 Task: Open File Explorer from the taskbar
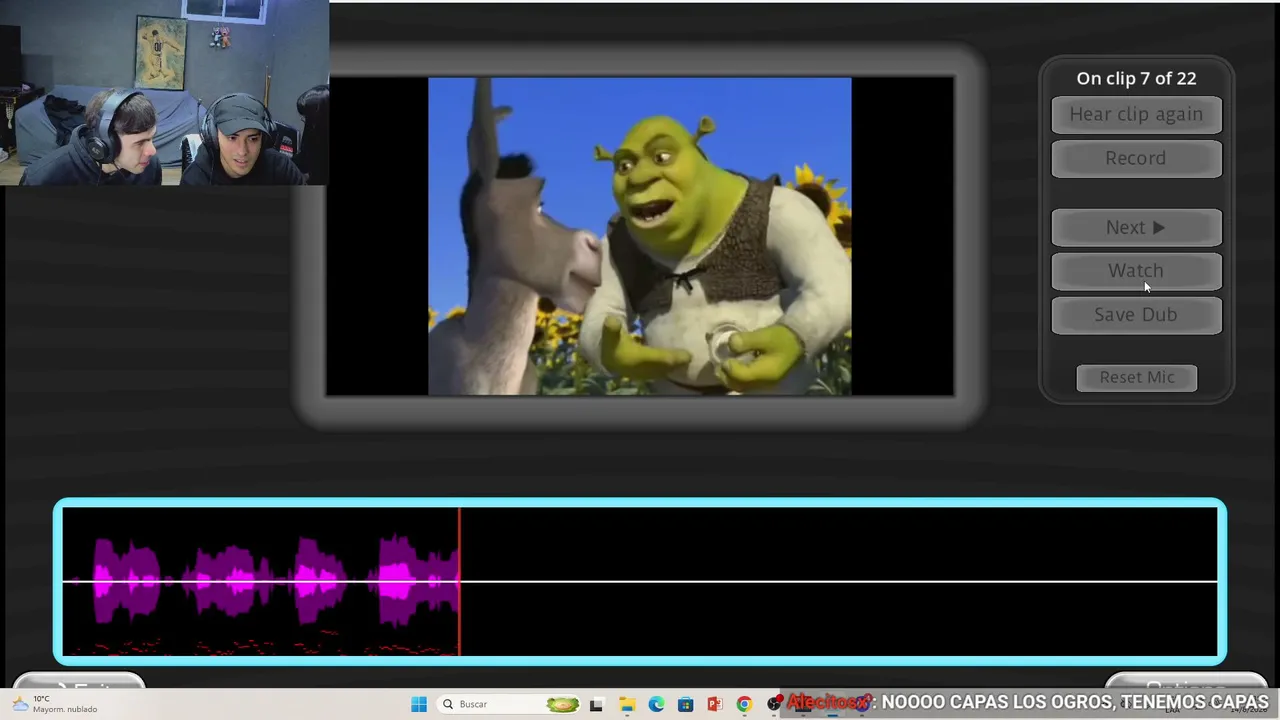[x=627, y=704]
